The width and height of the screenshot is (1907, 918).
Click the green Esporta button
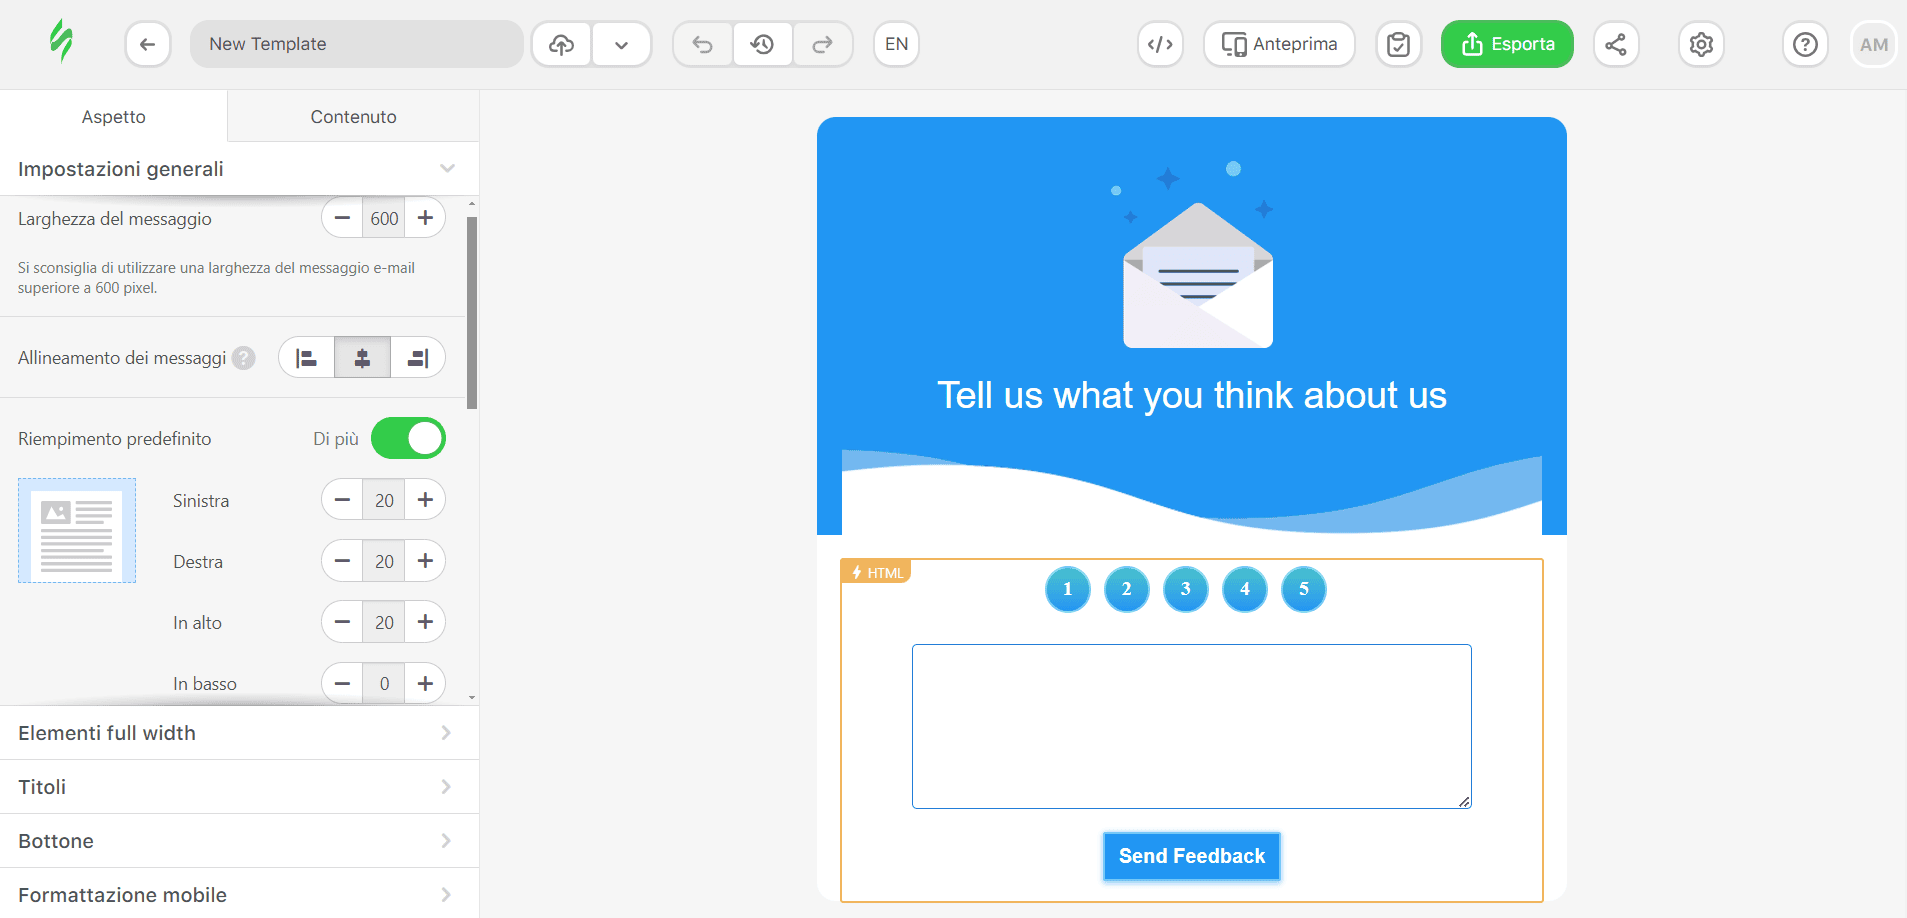[x=1506, y=44]
